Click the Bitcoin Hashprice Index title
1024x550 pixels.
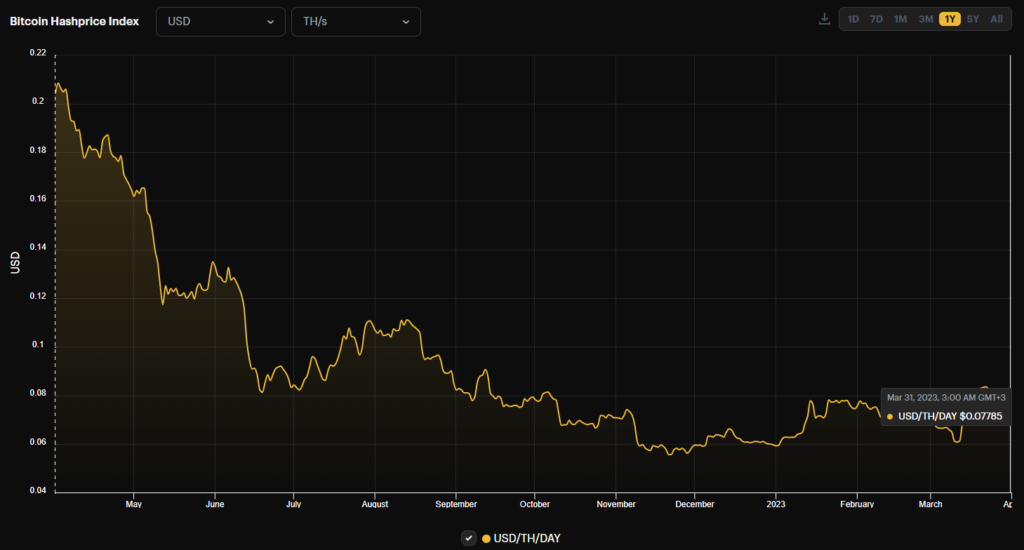point(74,22)
